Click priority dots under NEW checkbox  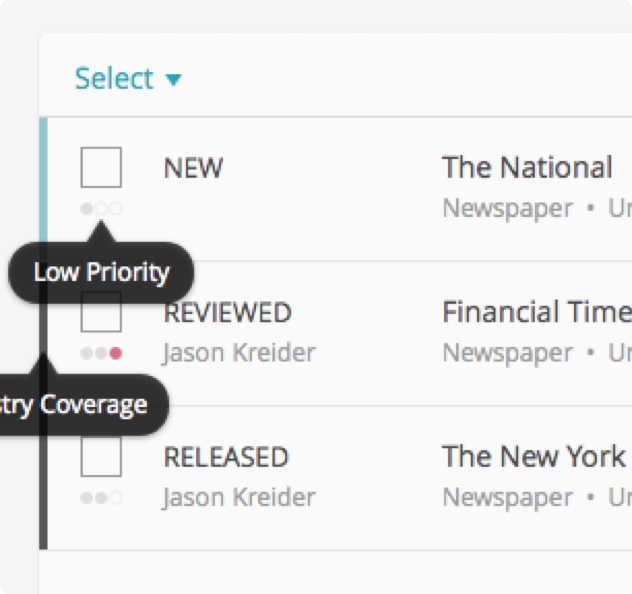pos(101,209)
